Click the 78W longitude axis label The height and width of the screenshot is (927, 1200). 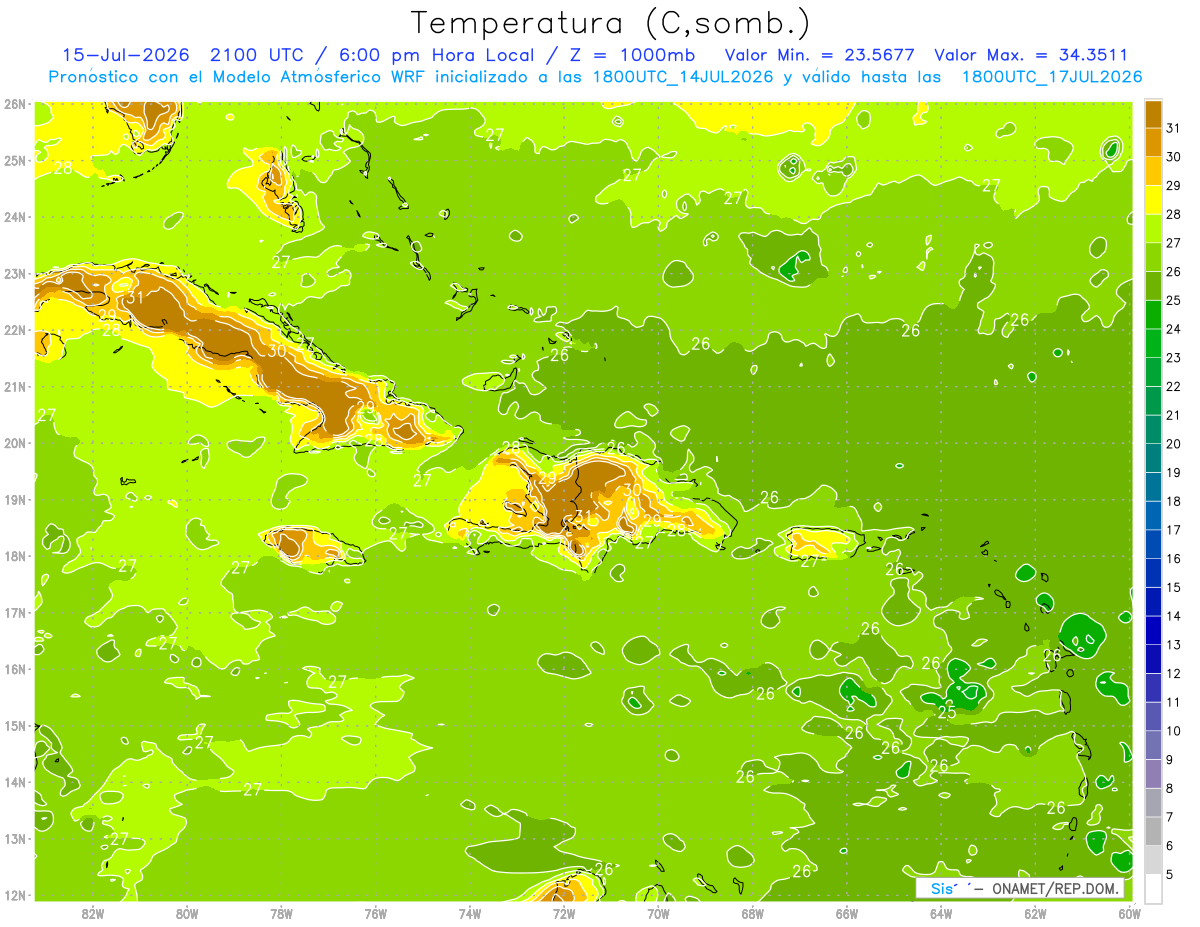[281, 913]
